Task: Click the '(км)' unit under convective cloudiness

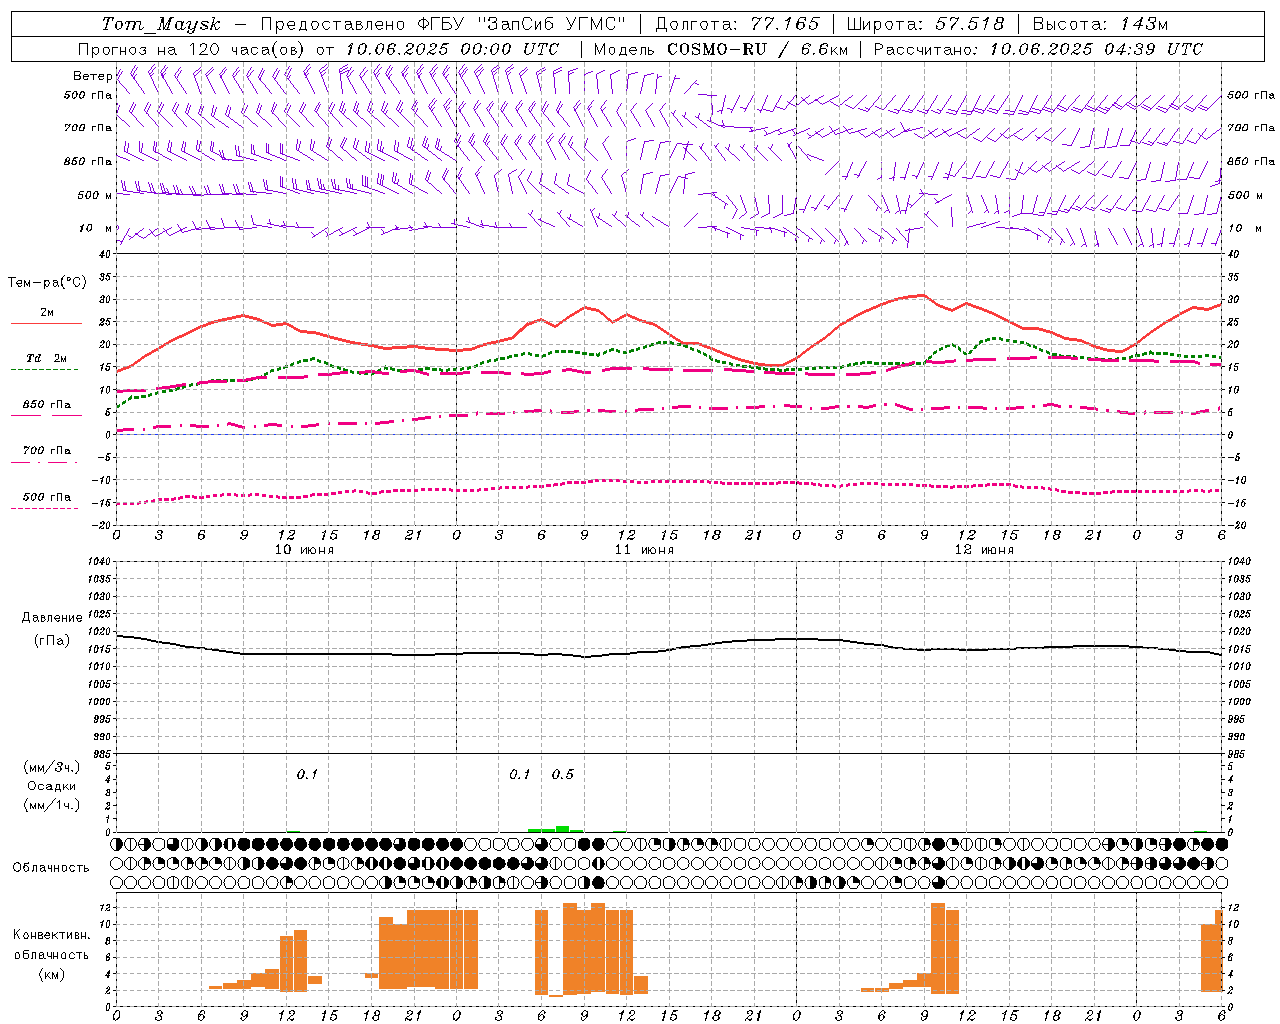Action: tap(51, 974)
